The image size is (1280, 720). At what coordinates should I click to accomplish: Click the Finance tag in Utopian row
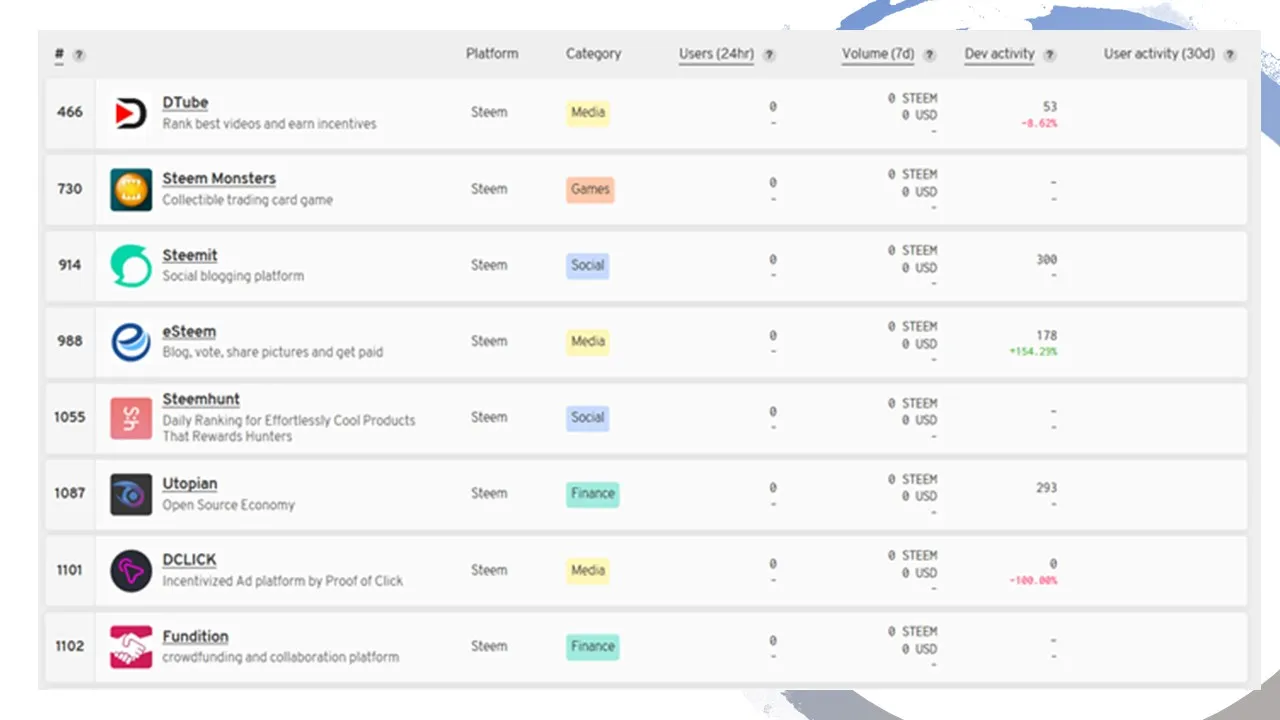point(593,494)
